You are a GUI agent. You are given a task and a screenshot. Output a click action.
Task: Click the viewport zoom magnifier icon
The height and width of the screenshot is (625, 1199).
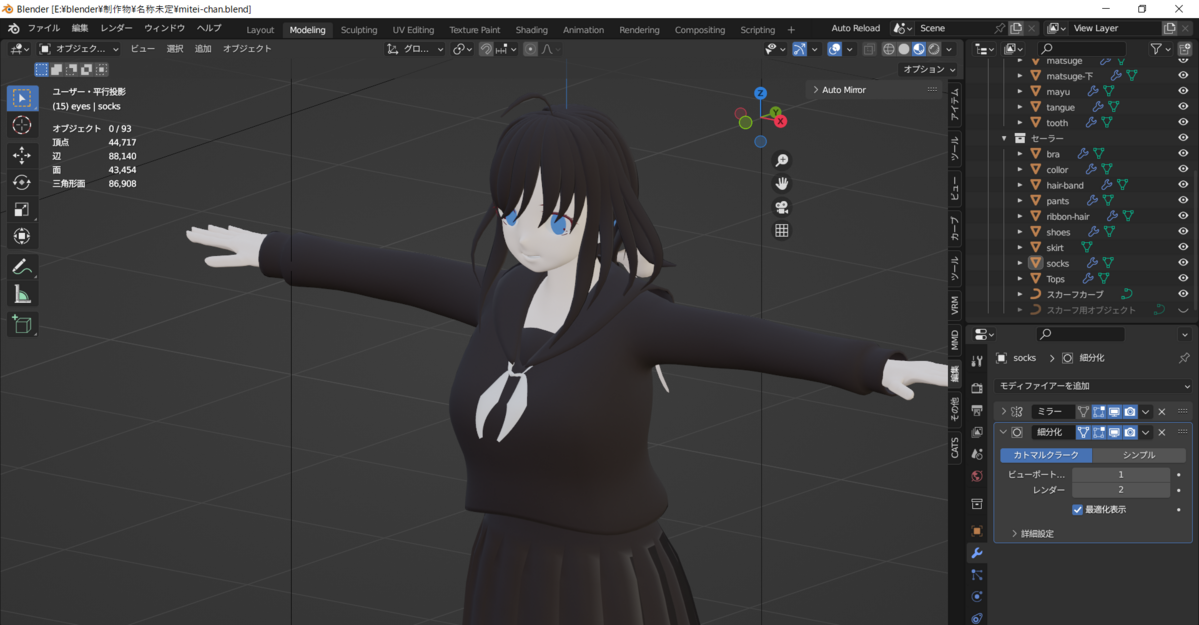[x=782, y=161]
